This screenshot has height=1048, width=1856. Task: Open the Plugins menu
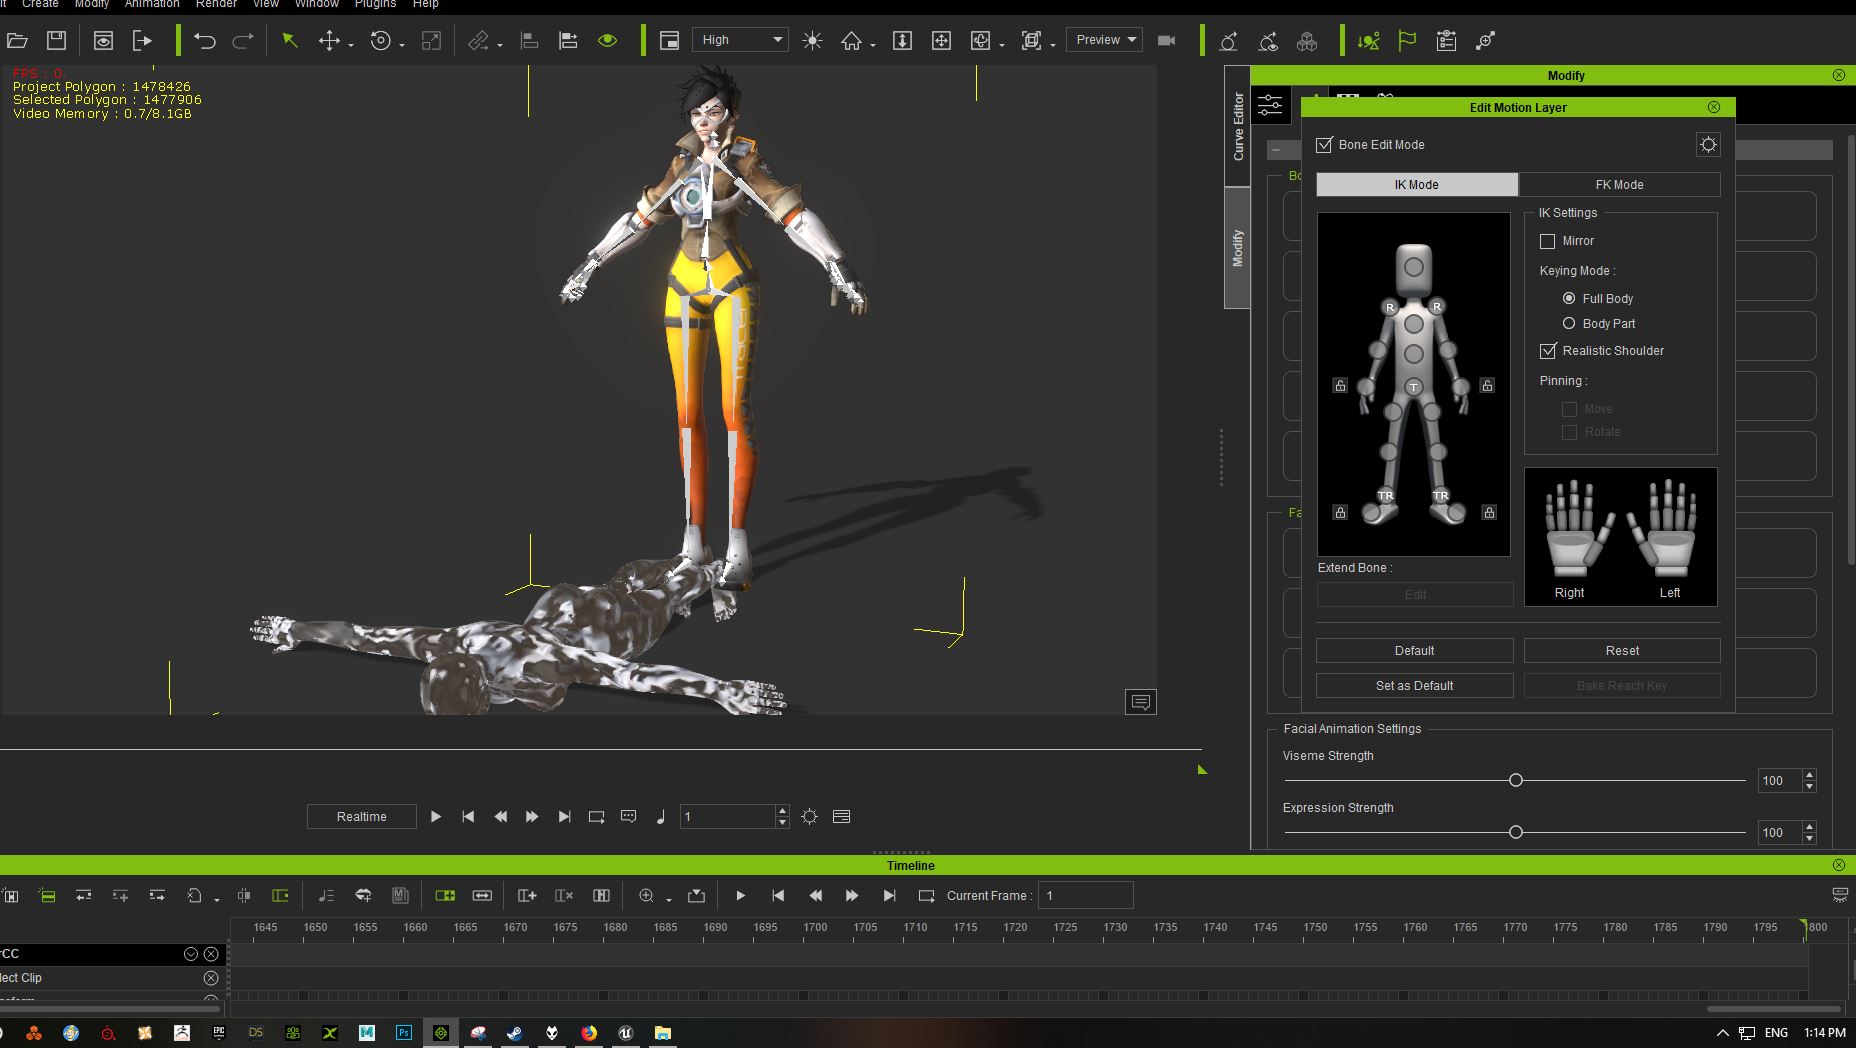point(375,4)
